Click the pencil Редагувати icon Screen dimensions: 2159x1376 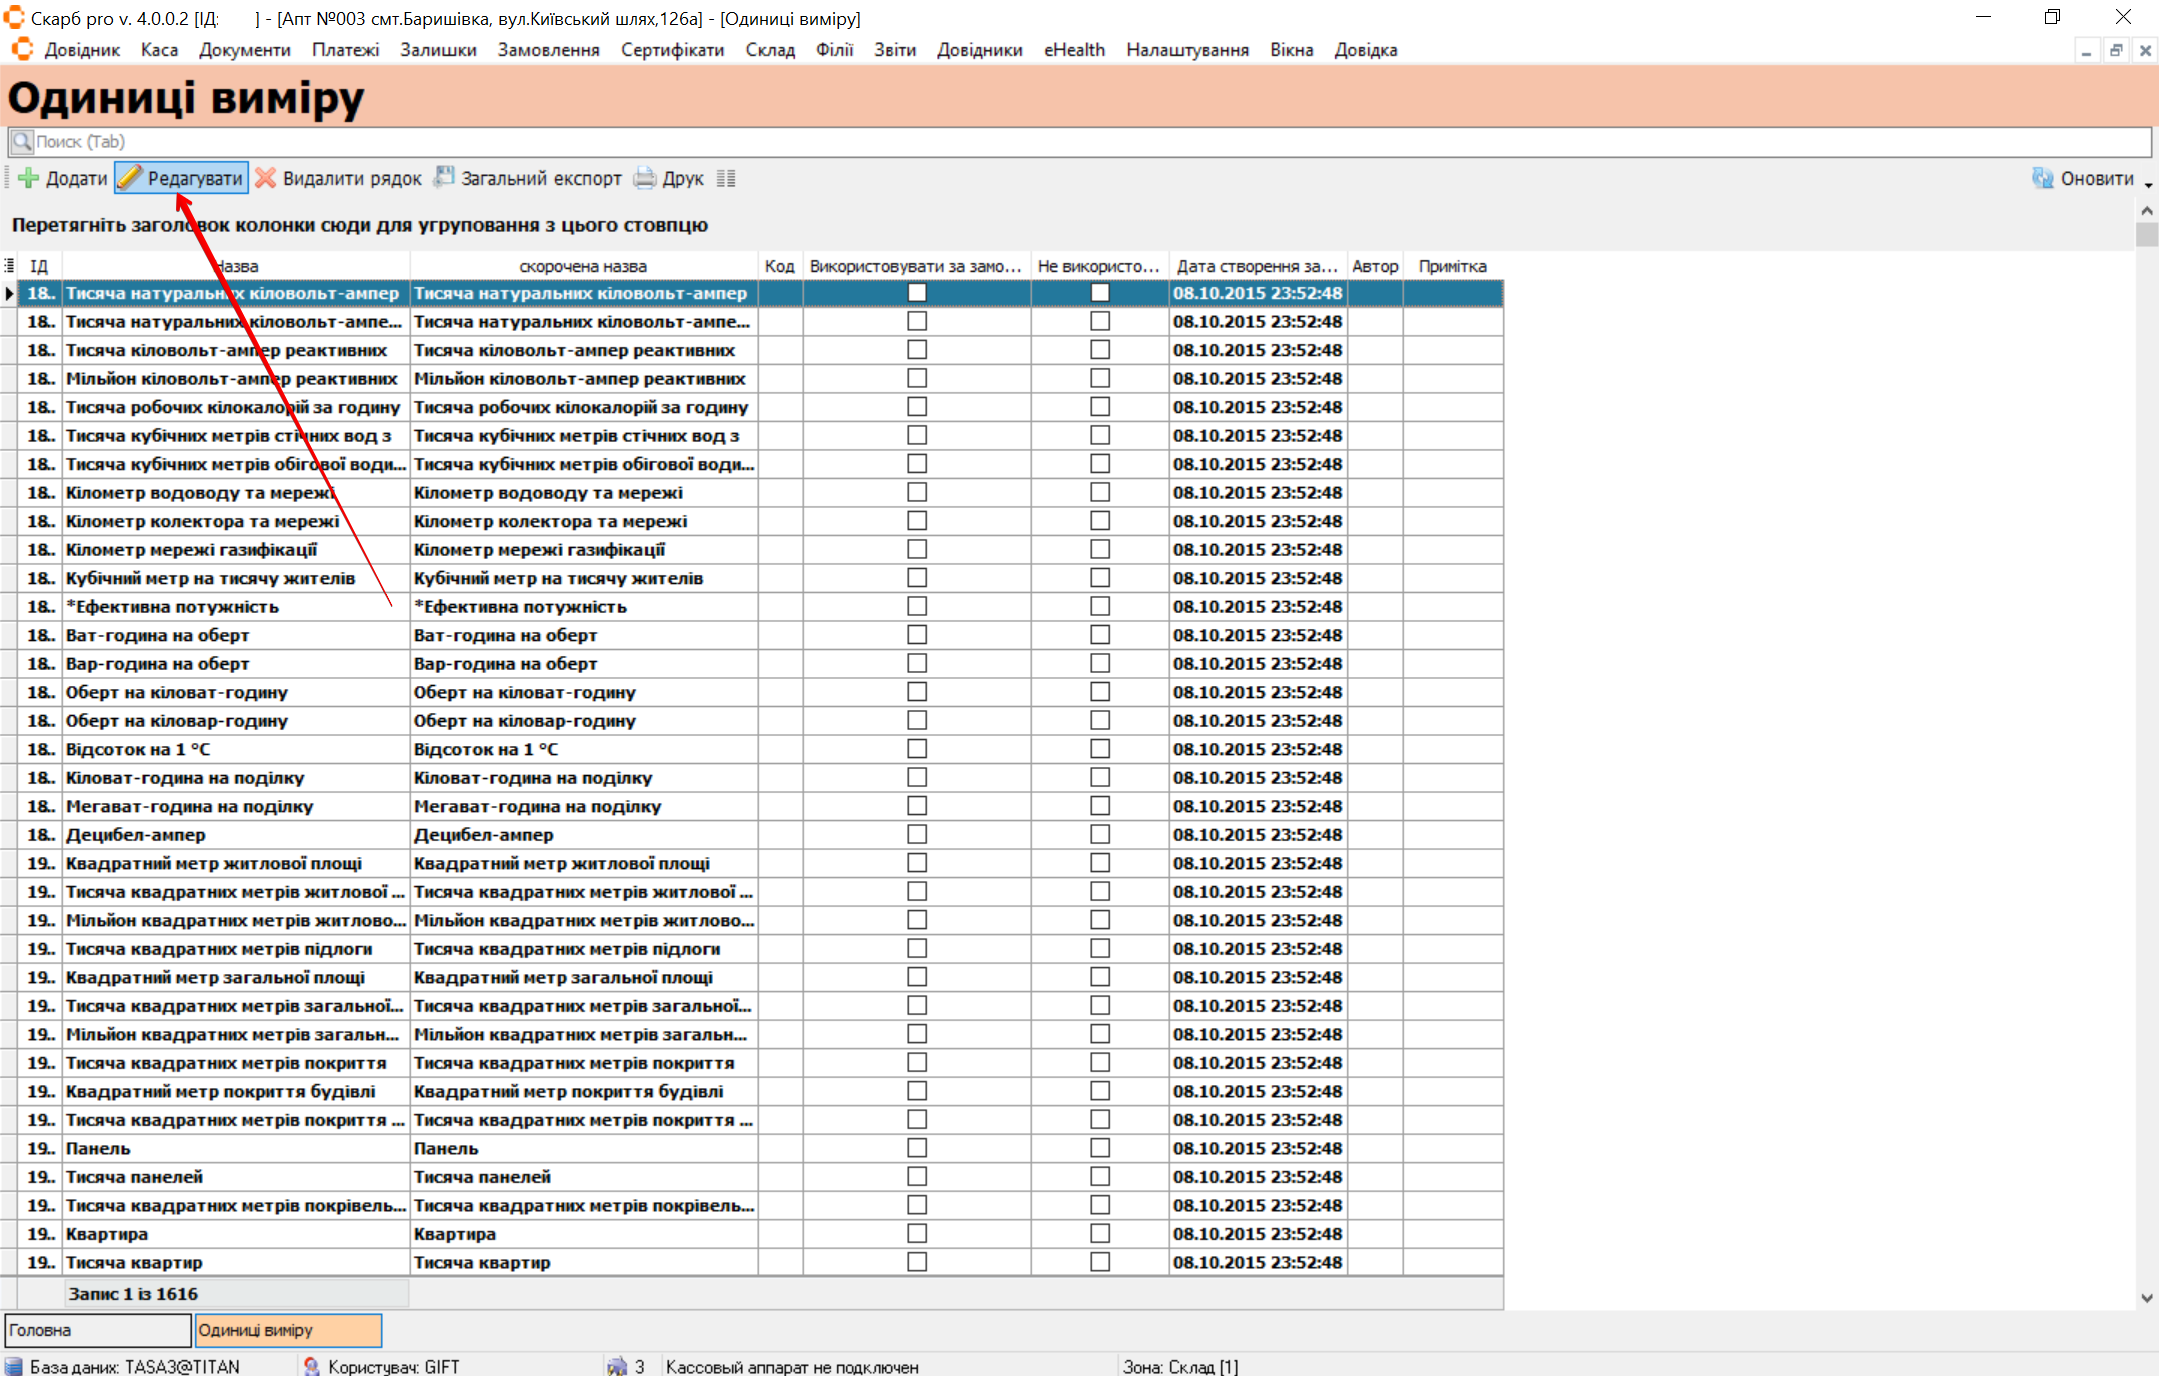pos(130,178)
